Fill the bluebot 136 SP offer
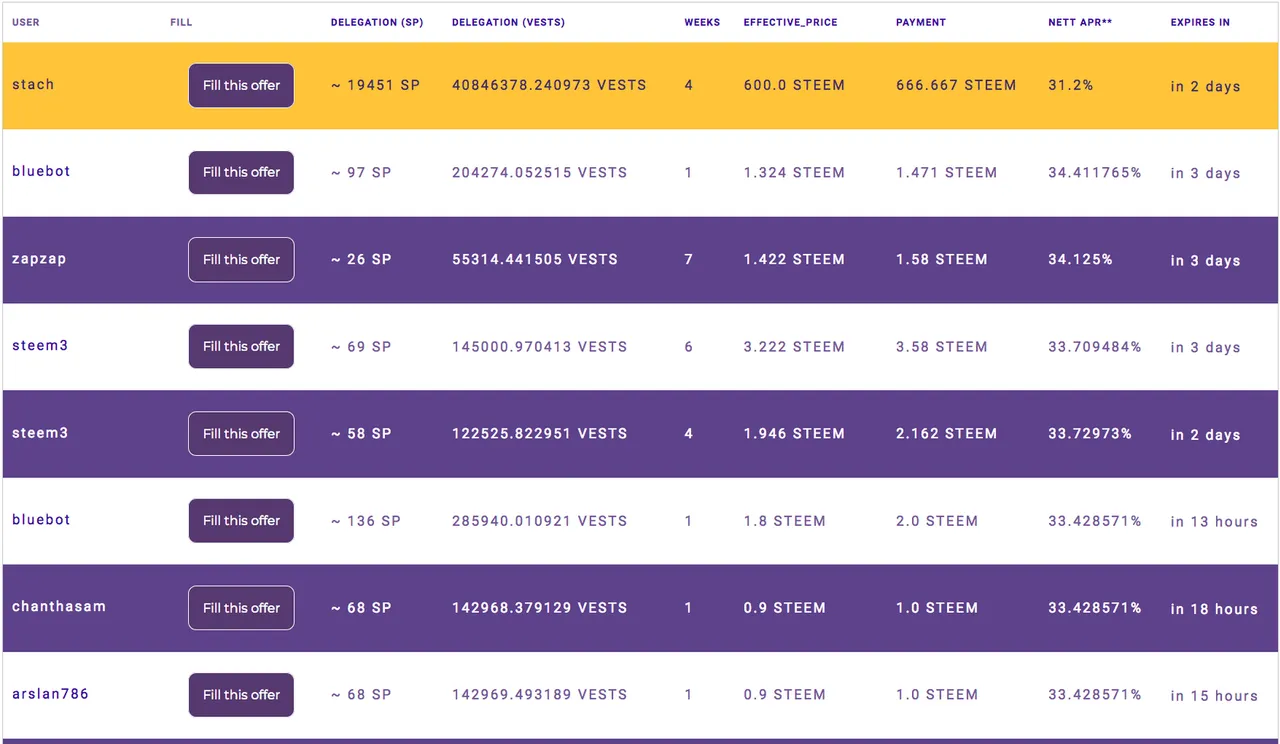1280x744 pixels. pos(241,521)
